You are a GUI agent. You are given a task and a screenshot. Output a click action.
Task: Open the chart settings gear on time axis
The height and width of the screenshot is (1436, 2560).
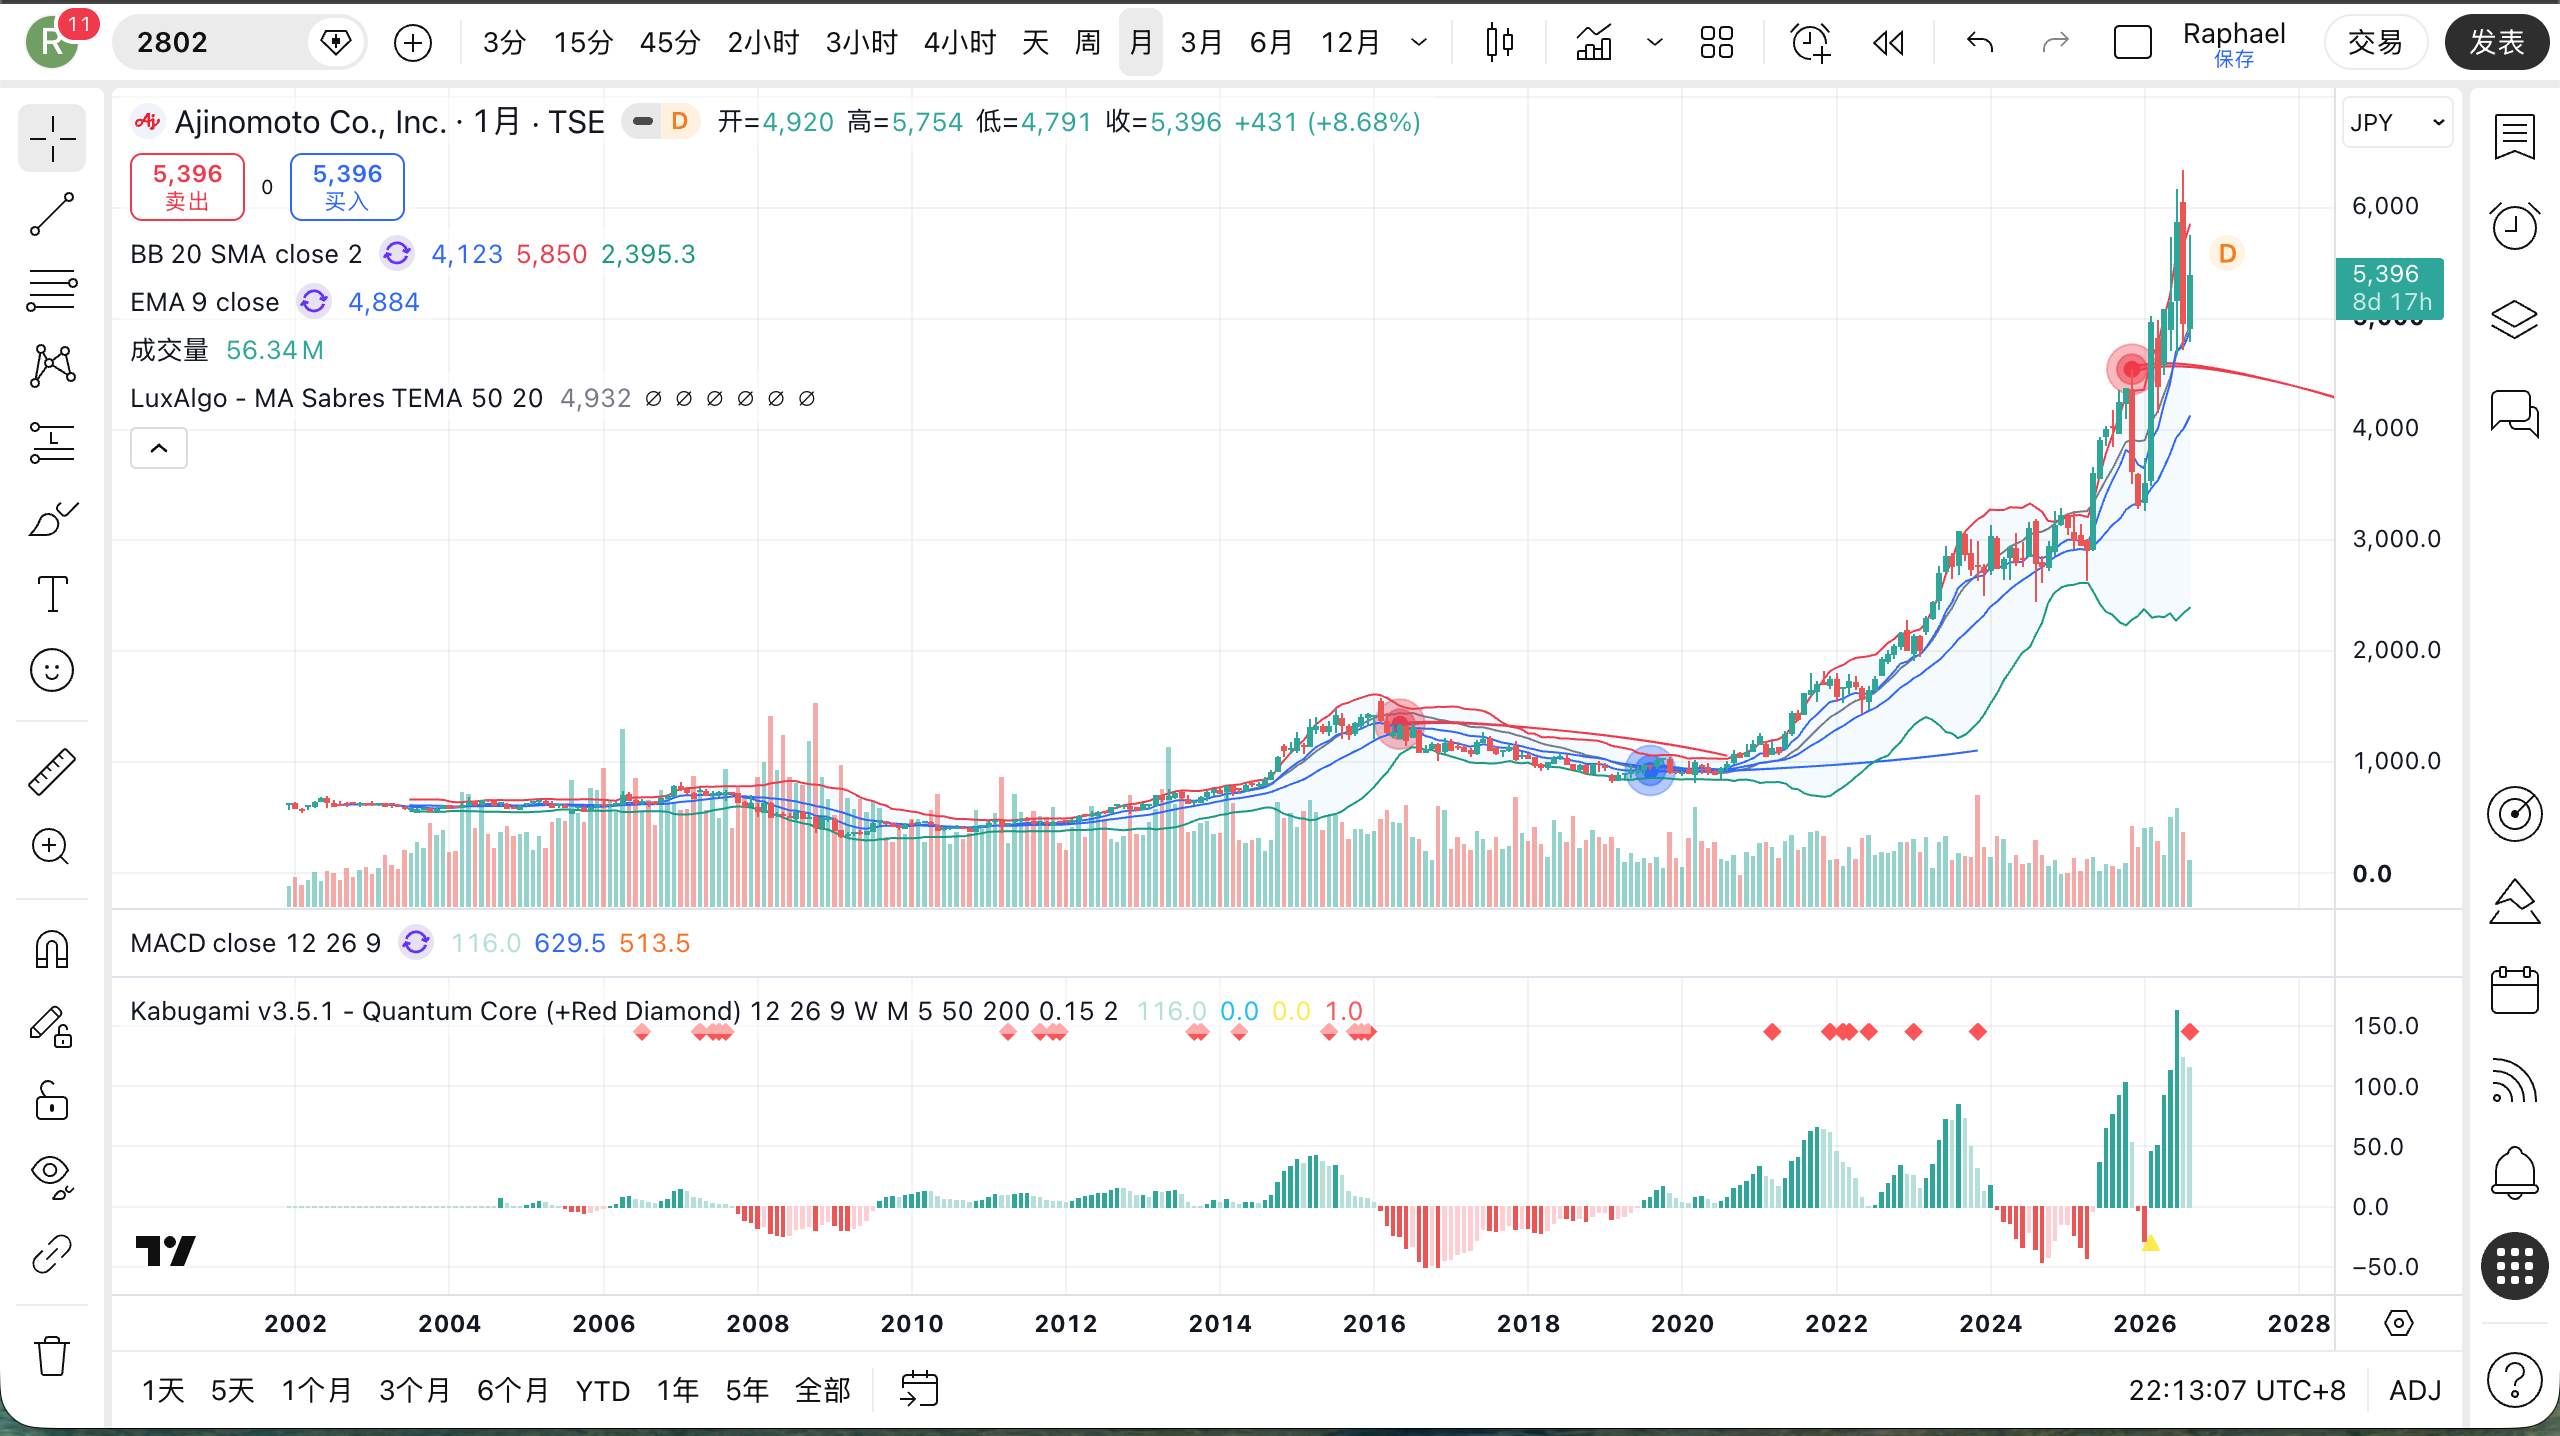[2399, 1323]
